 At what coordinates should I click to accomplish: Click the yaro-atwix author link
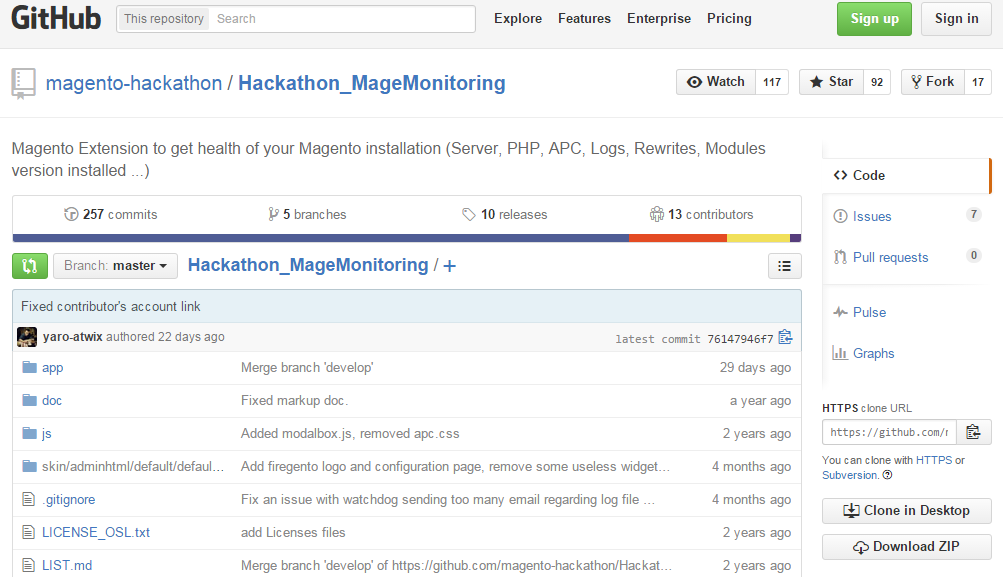[72, 337]
